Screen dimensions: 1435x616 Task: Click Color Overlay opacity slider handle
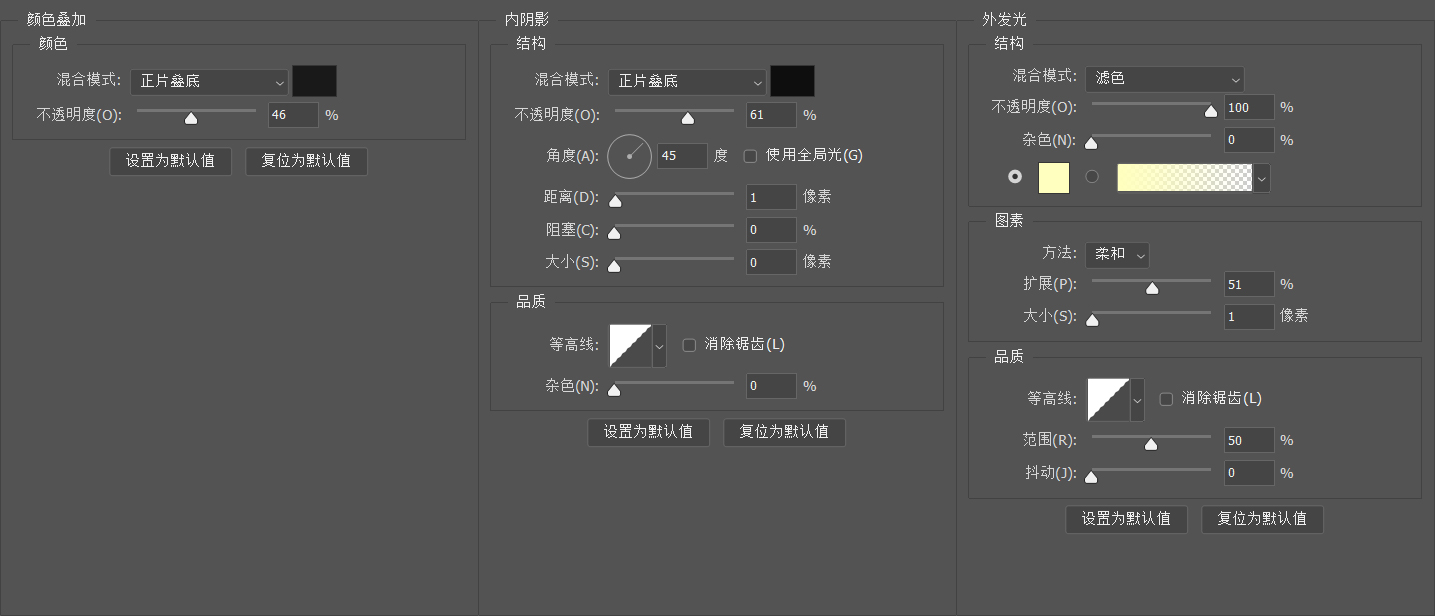pyautogui.click(x=191, y=118)
